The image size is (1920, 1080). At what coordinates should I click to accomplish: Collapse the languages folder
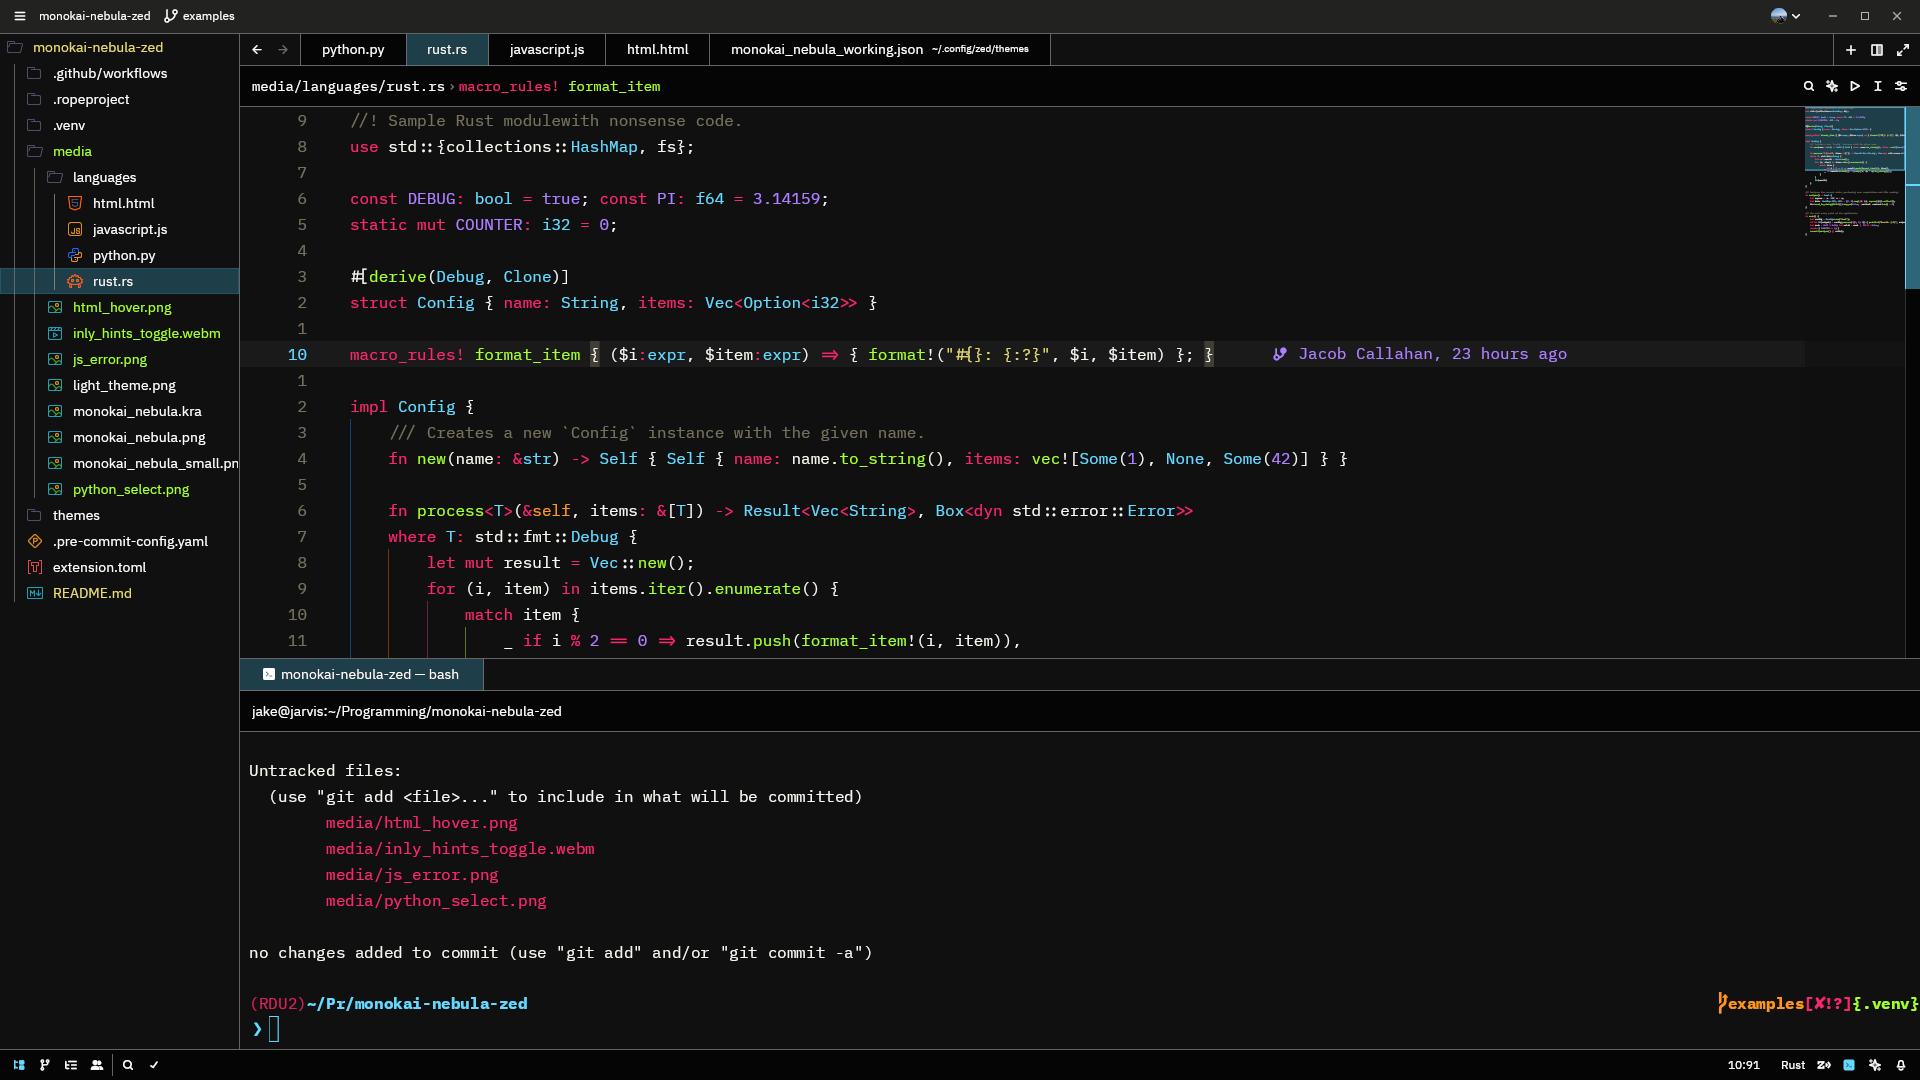click(120, 177)
